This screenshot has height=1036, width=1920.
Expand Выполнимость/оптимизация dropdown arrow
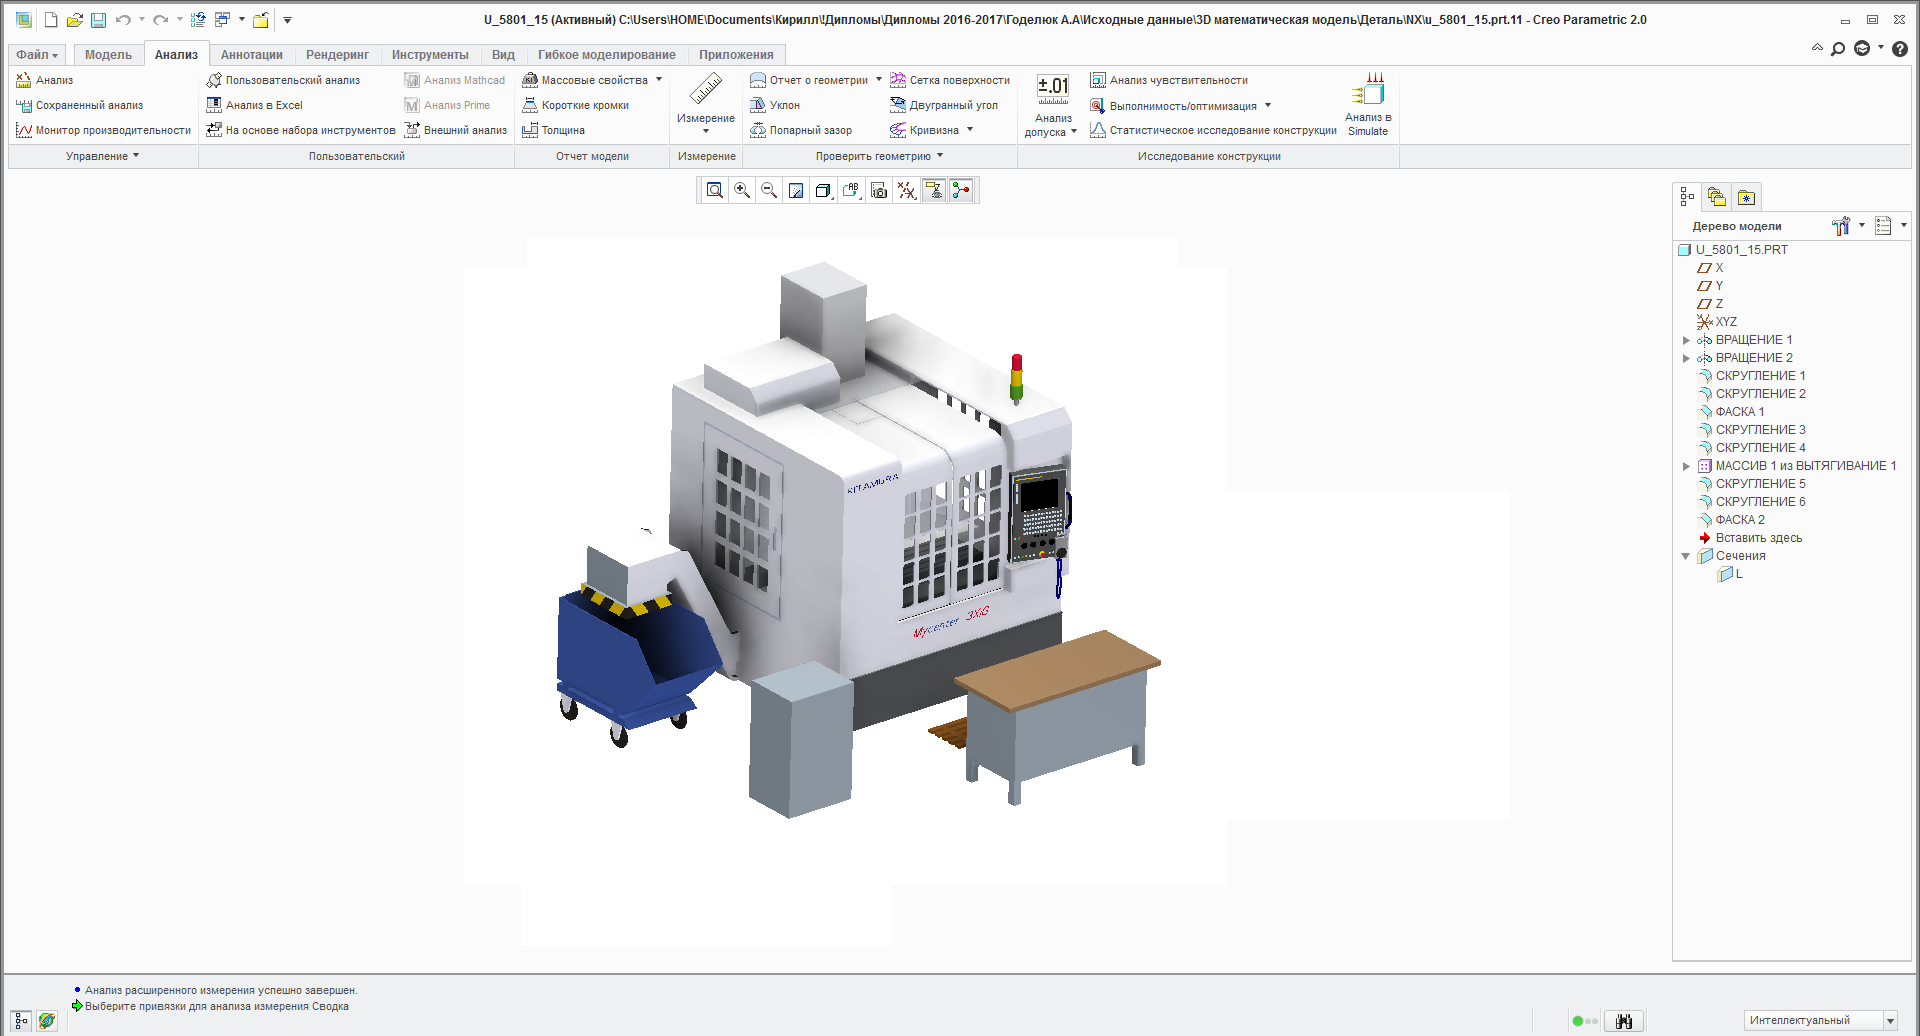coord(1268,105)
